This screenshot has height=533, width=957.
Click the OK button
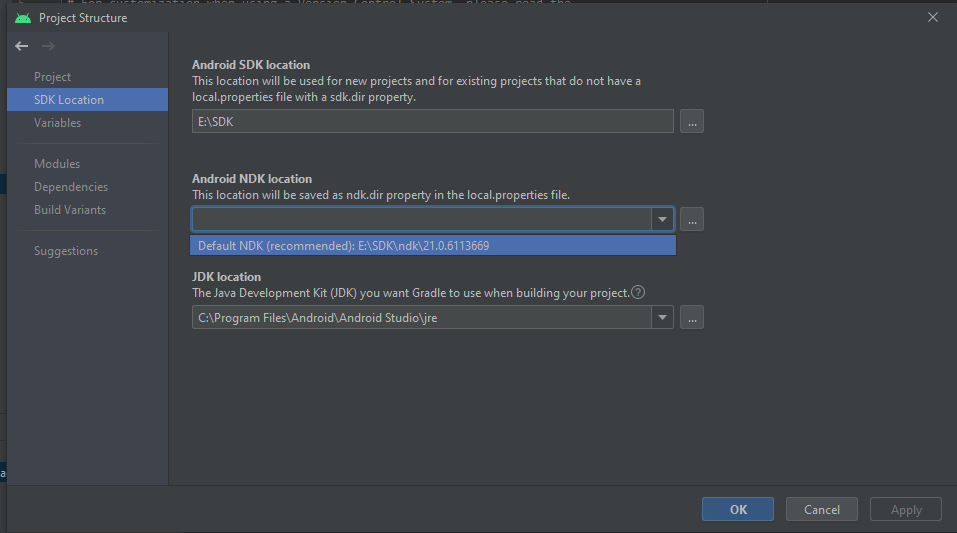coord(738,509)
